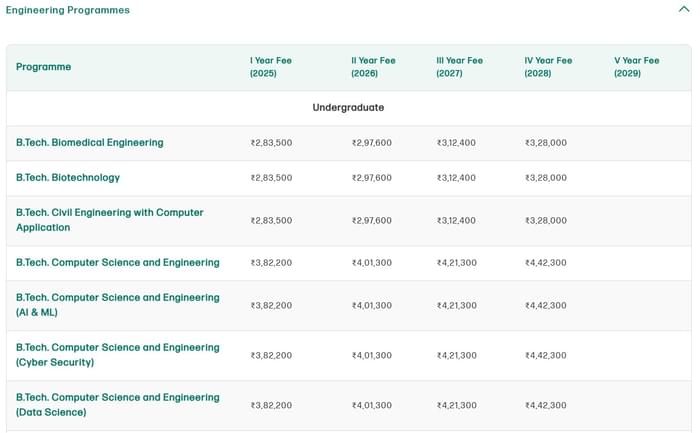
Task: Collapse the Engineering Programmes section chevron
Action: 684,9
